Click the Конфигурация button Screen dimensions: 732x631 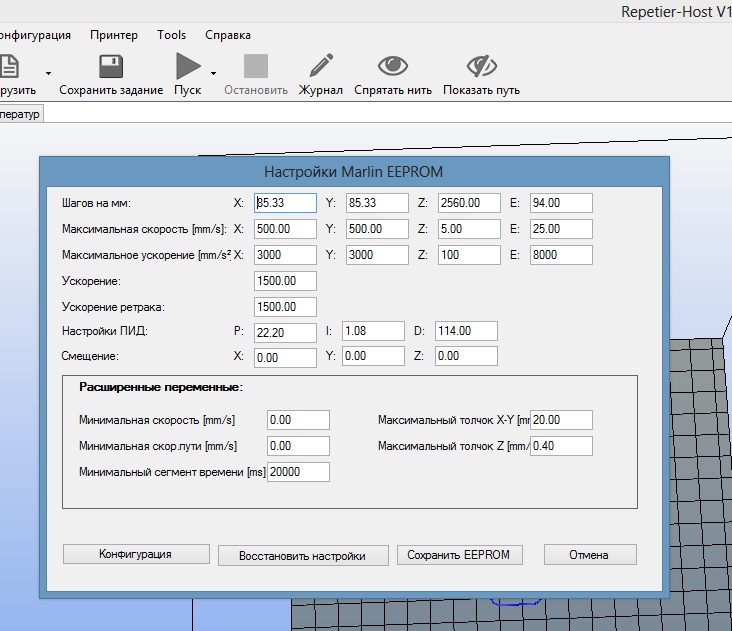click(x=136, y=554)
